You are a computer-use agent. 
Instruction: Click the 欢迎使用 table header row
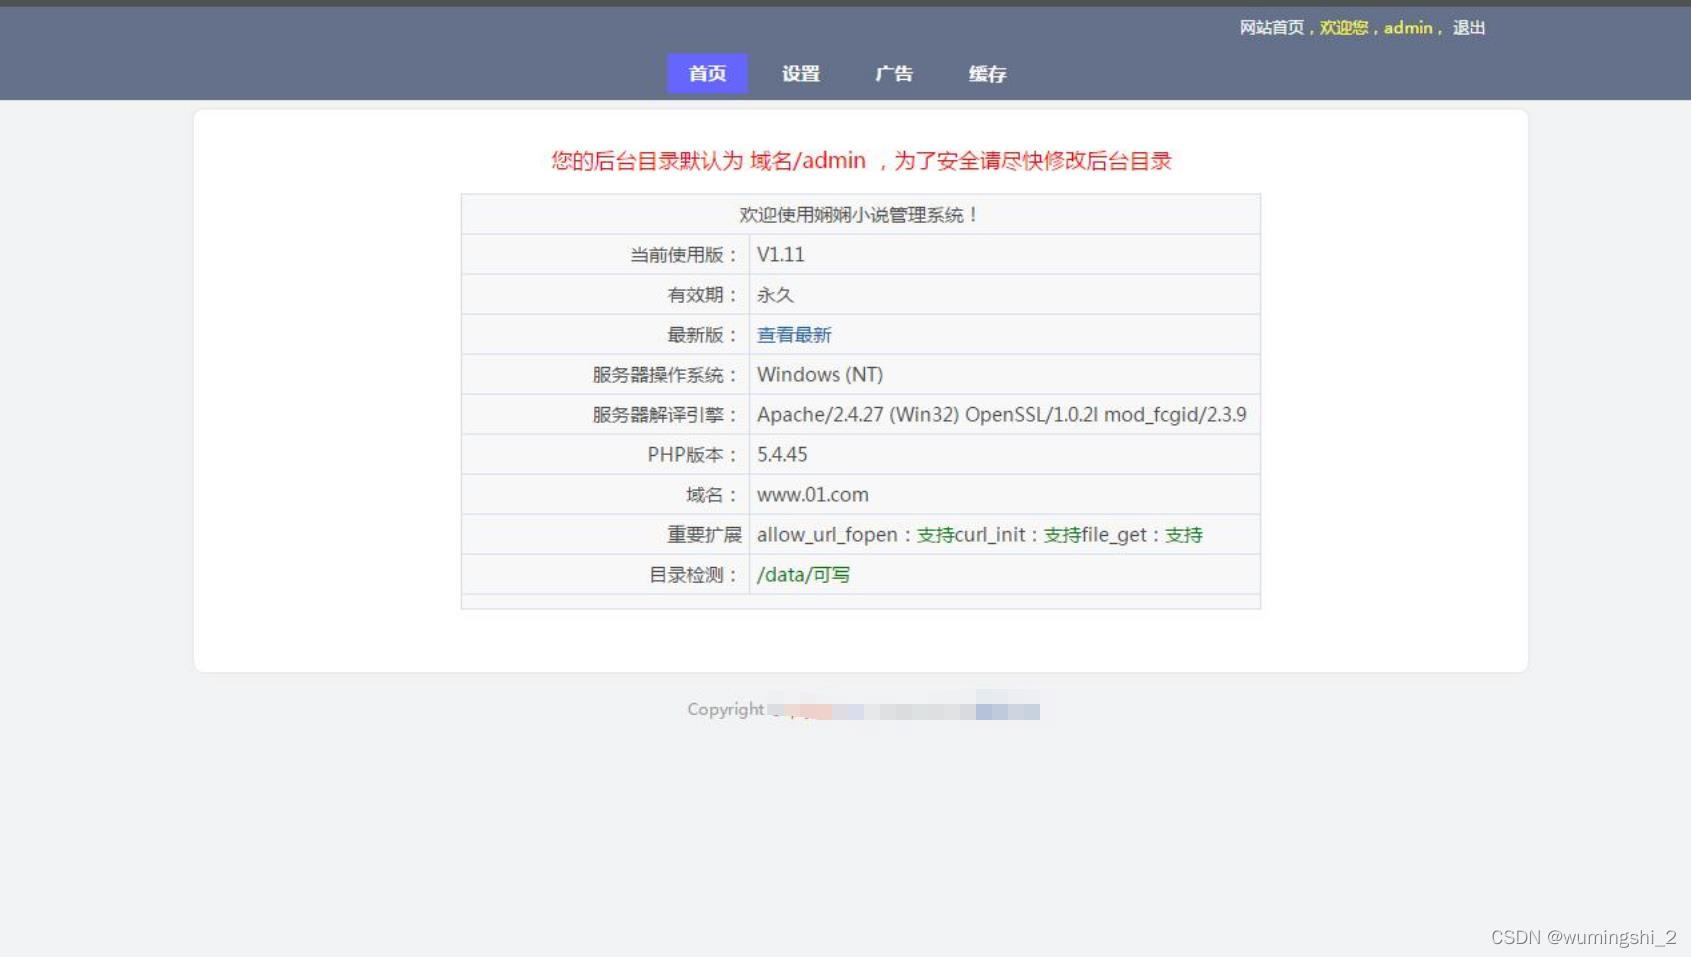pos(861,214)
